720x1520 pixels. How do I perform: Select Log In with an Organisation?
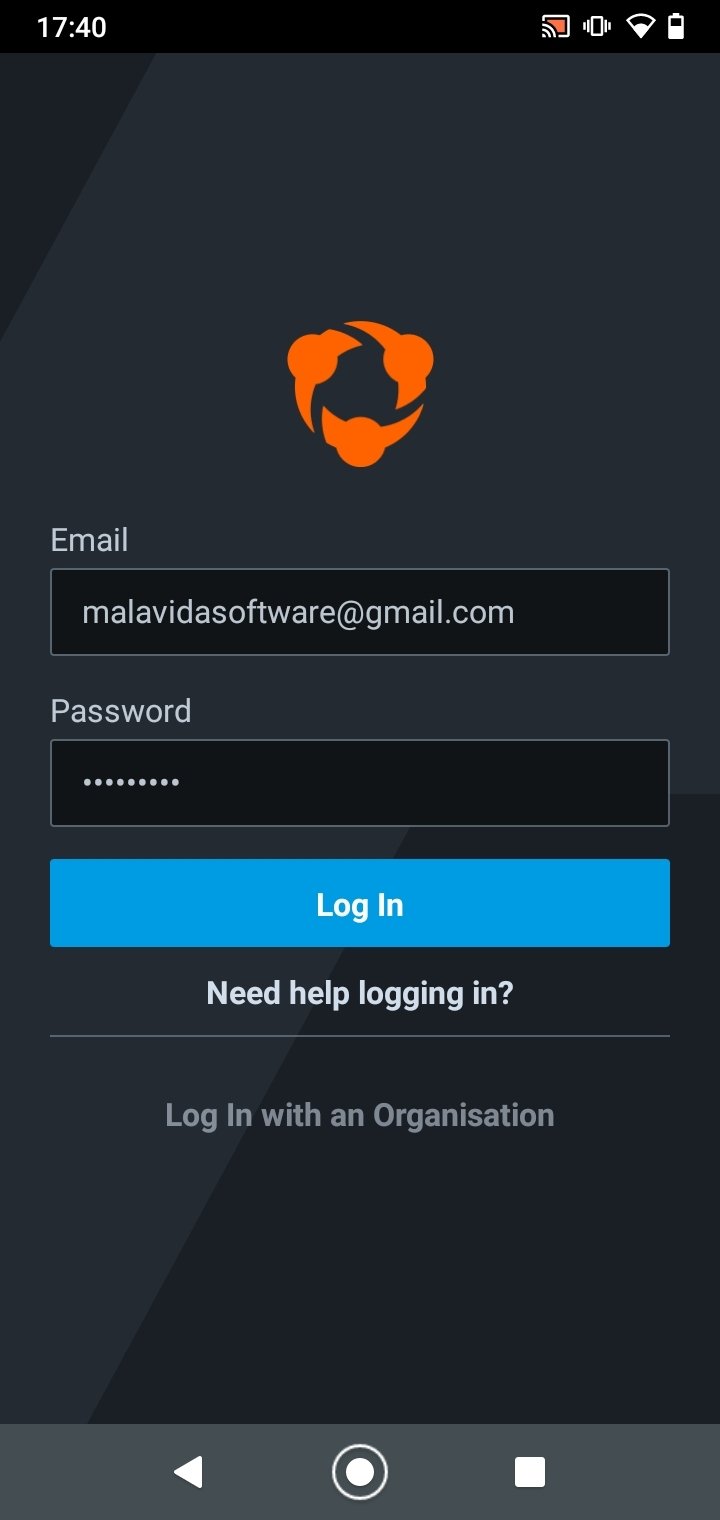click(x=360, y=1115)
